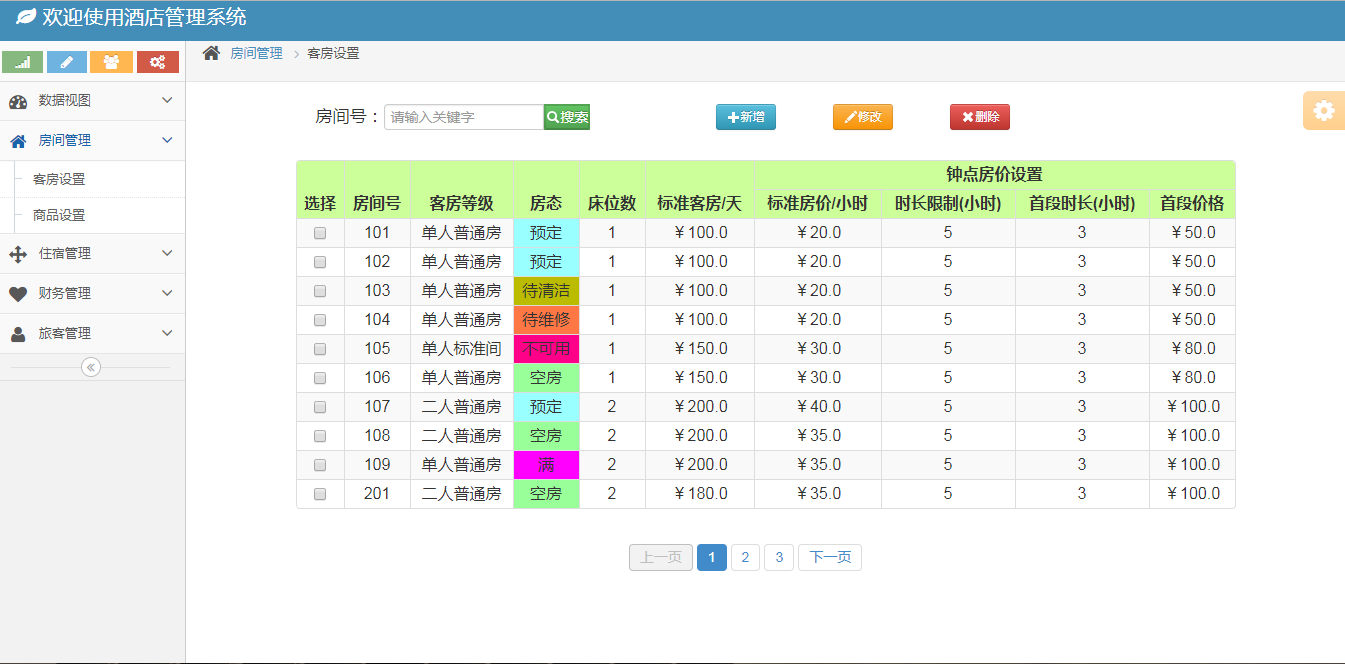
Task: Click the 首段价格 column header
Action: (1192, 204)
